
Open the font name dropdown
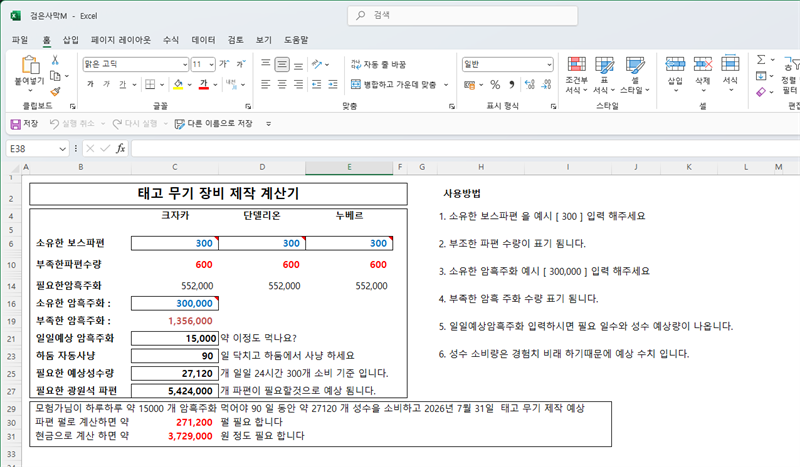click(x=185, y=64)
